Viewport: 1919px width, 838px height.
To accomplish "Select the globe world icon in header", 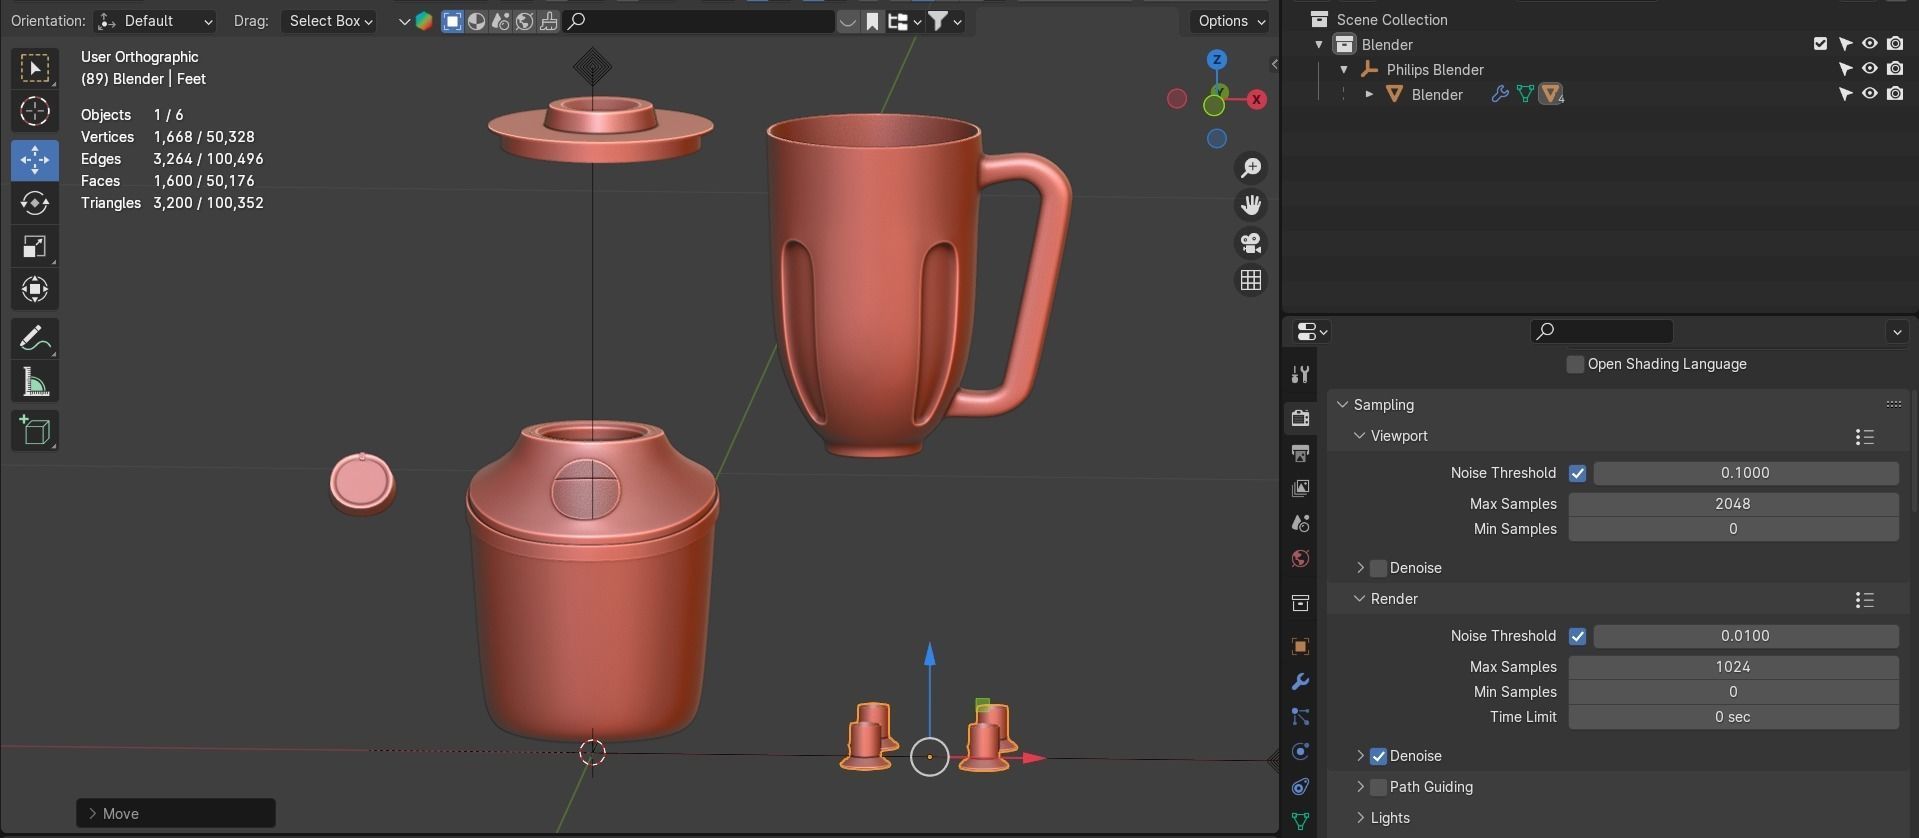I will coord(525,21).
